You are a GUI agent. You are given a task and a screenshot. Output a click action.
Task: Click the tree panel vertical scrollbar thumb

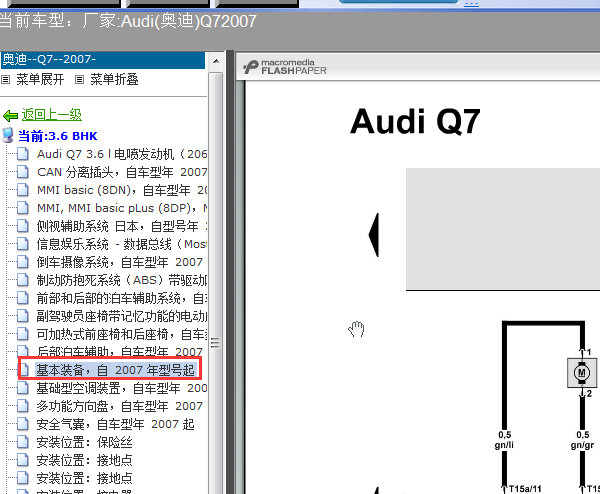coord(216,283)
